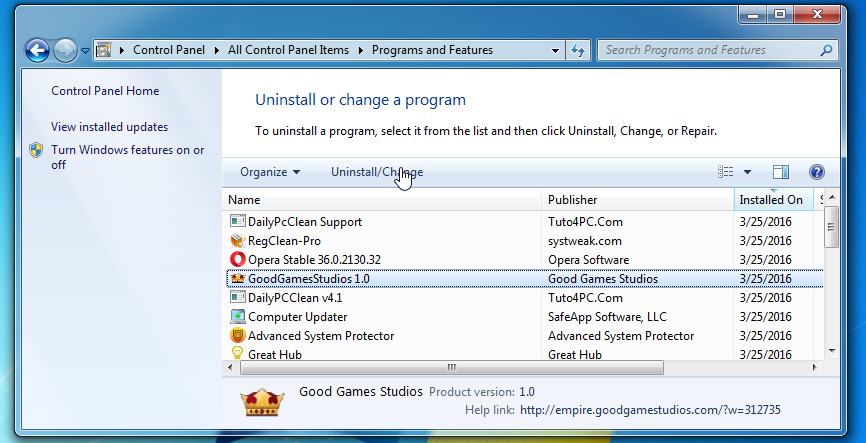Sort by the Name column header
866x443 pixels.
pos(382,200)
